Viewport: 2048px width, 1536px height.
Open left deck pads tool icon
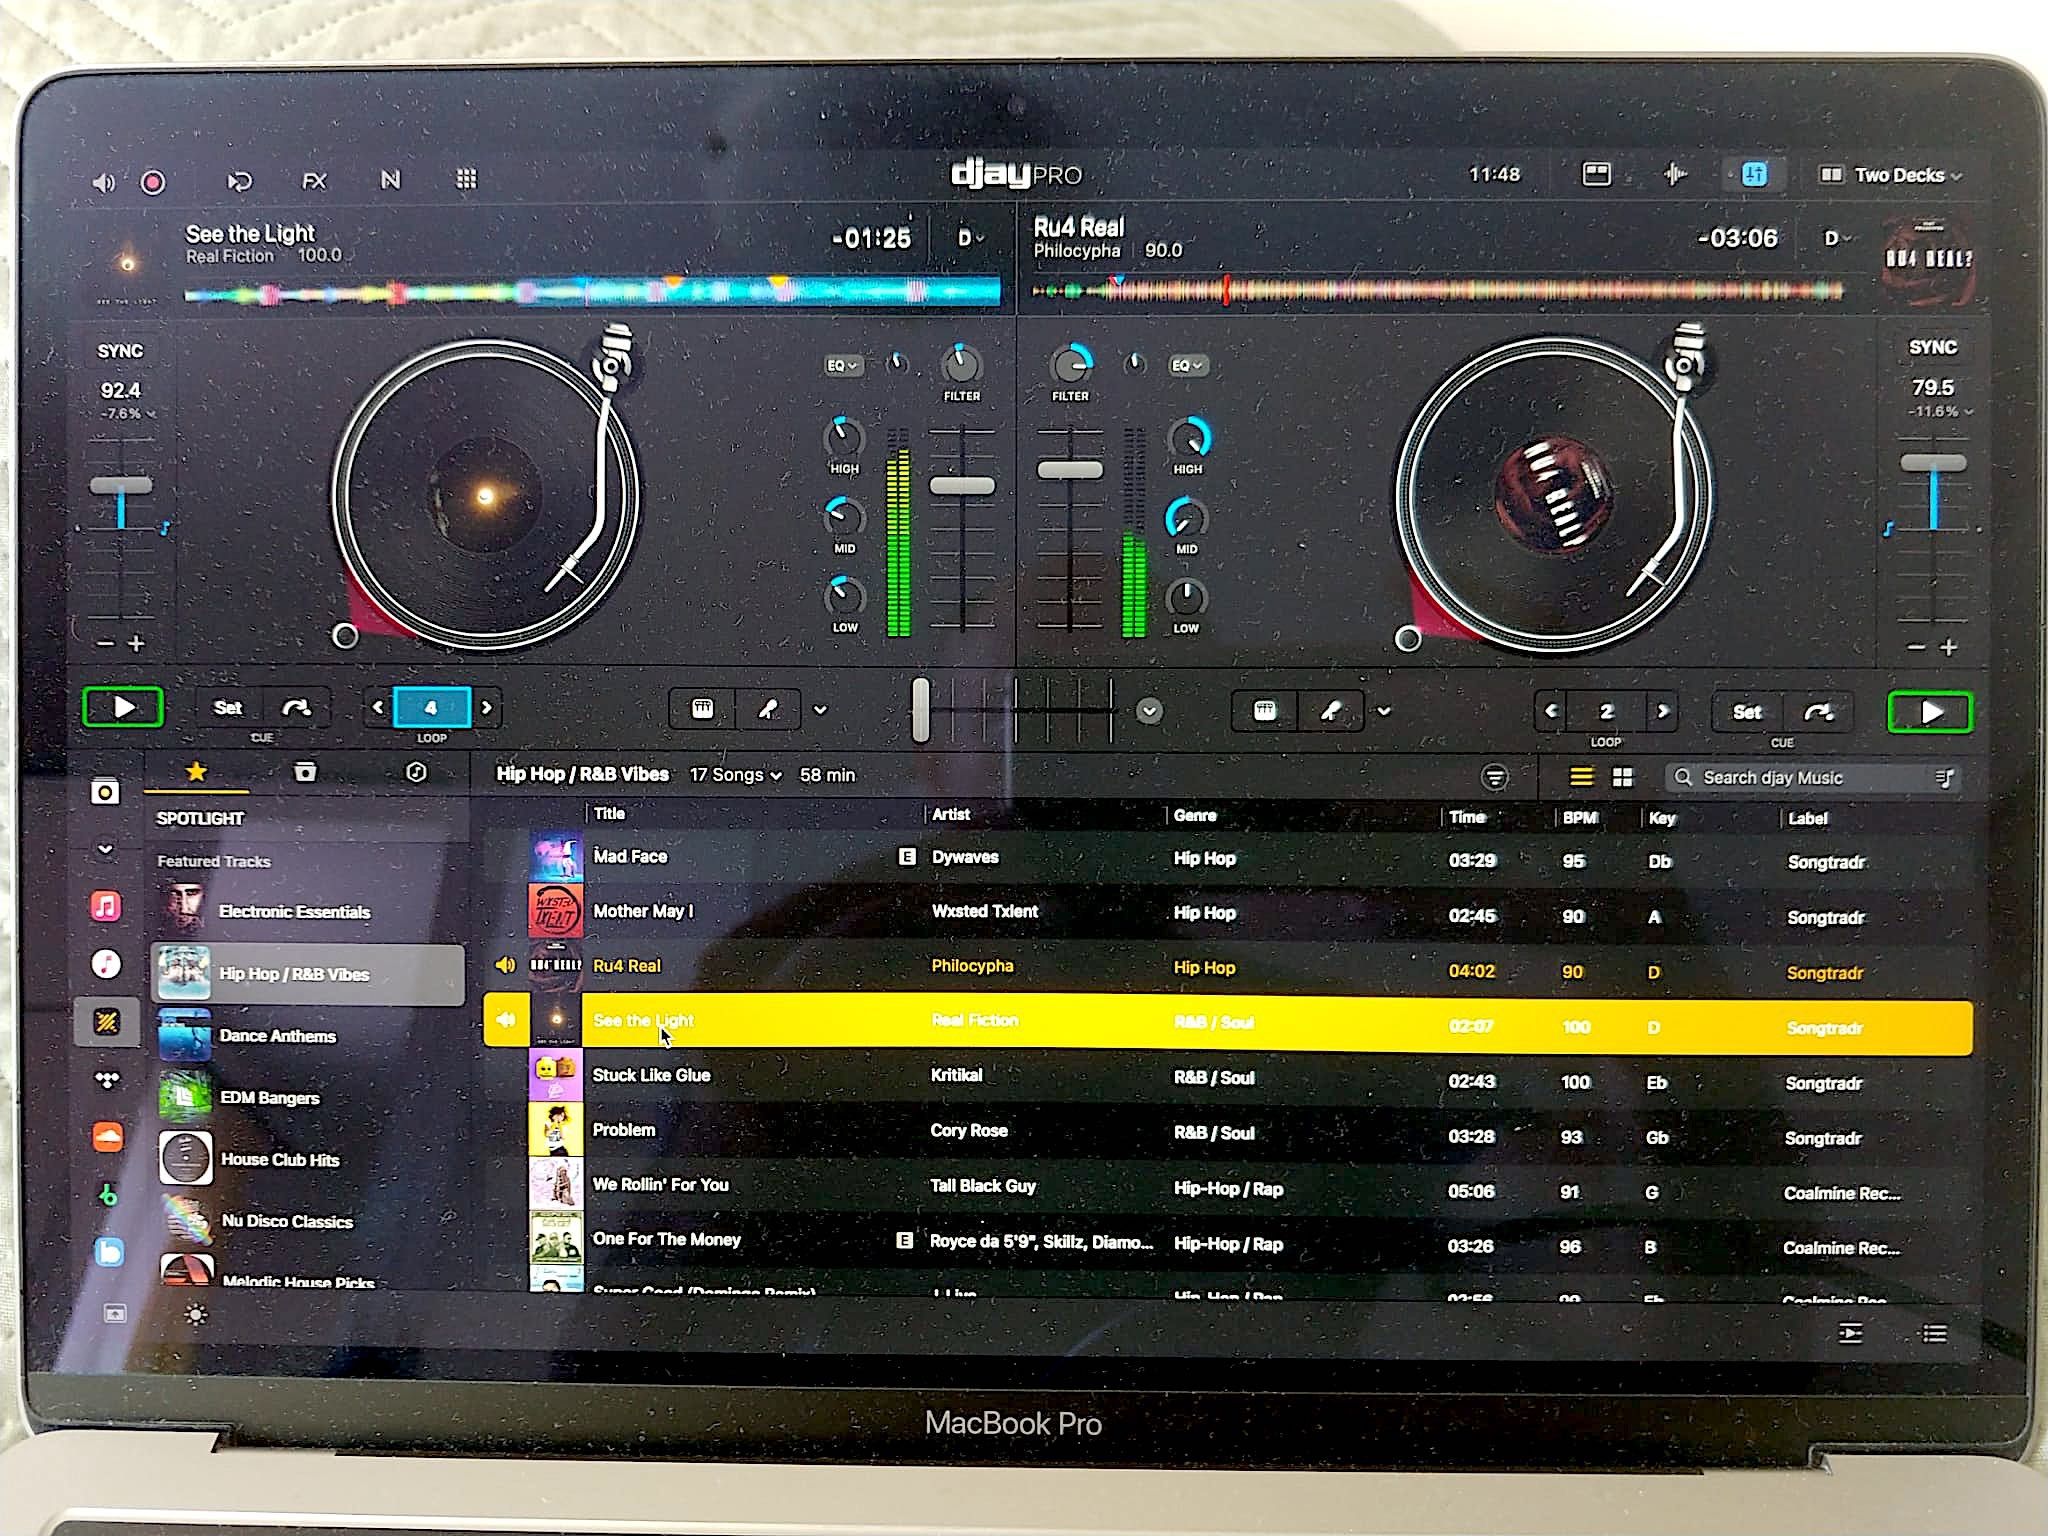pyautogui.click(x=702, y=710)
